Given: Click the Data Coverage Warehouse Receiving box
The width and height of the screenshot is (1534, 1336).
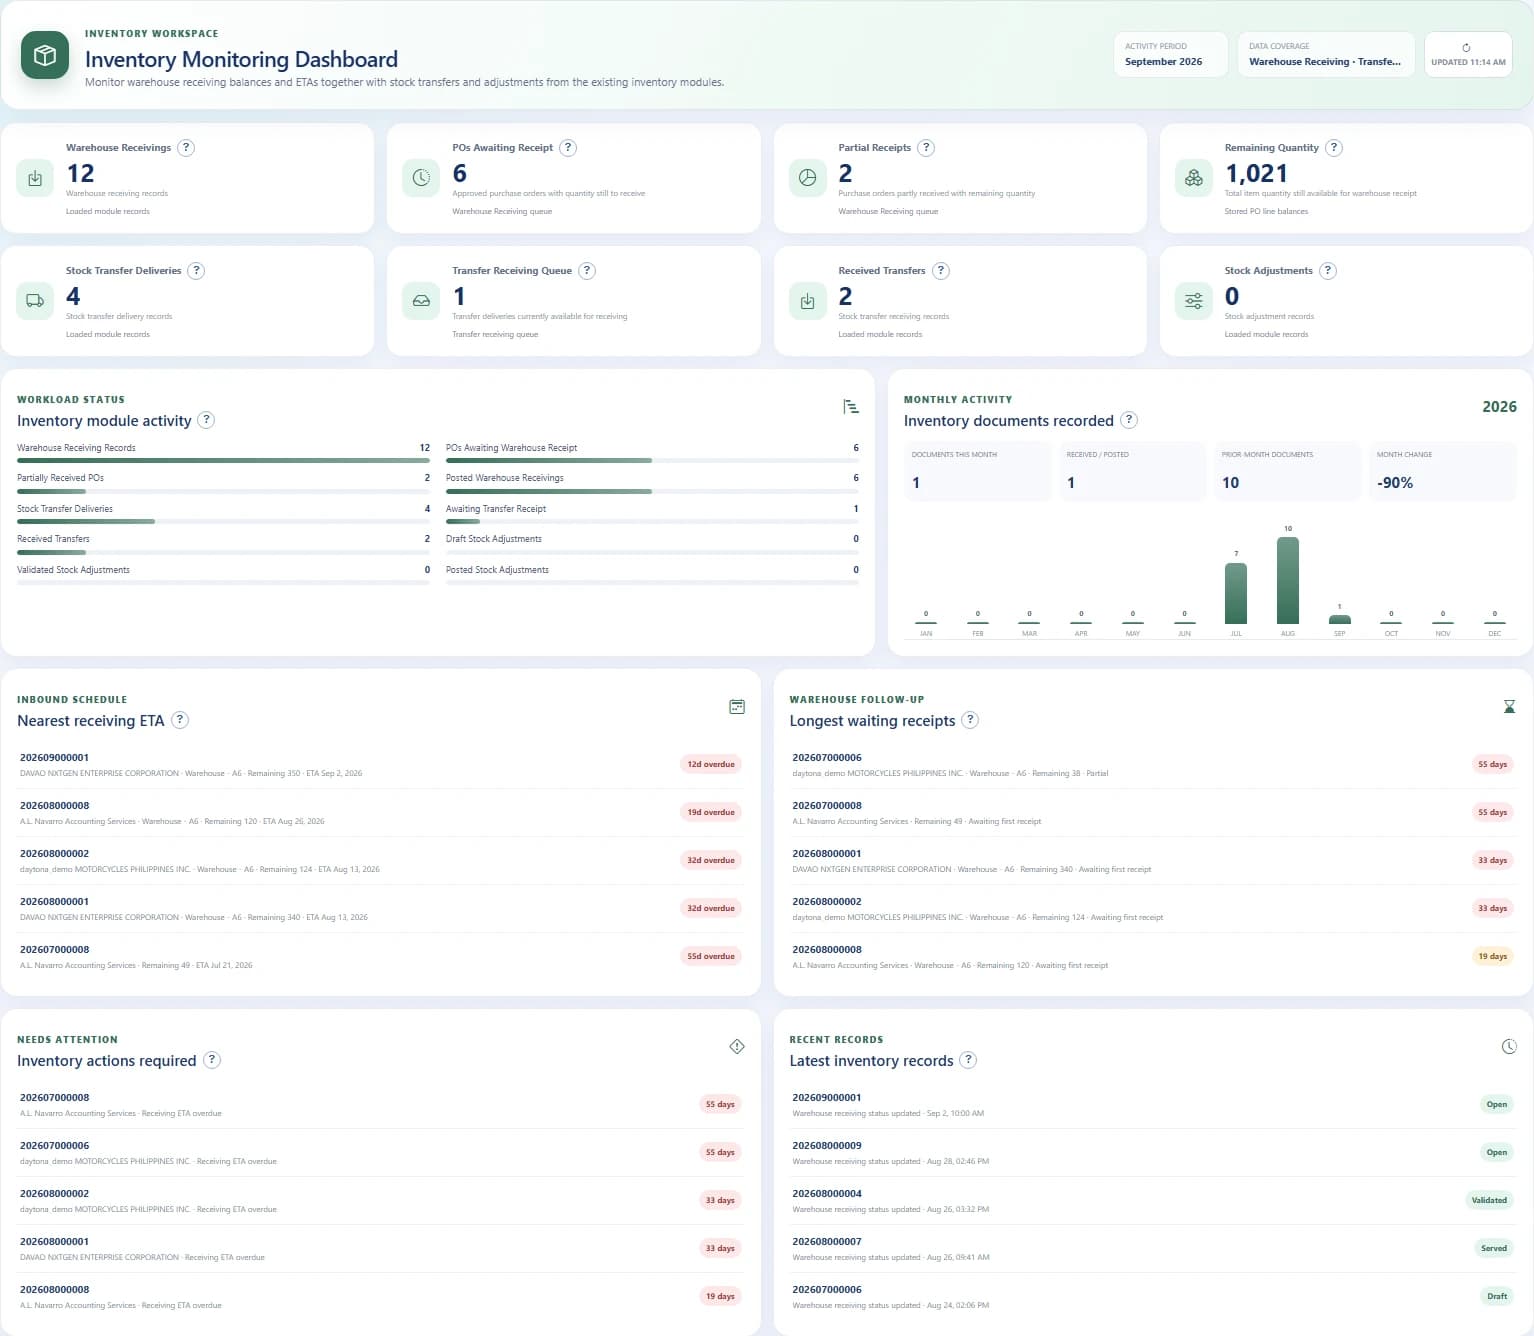Looking at the screenshot, I should tap(1326, 54).
